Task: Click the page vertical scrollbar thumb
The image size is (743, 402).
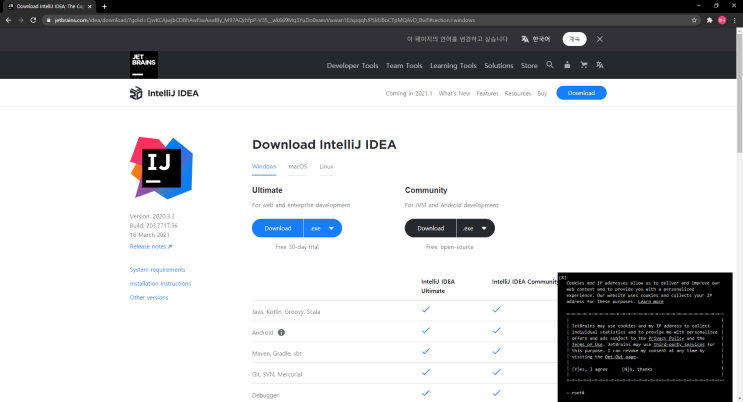Action: pyautogui.click(x=739, y=92)
